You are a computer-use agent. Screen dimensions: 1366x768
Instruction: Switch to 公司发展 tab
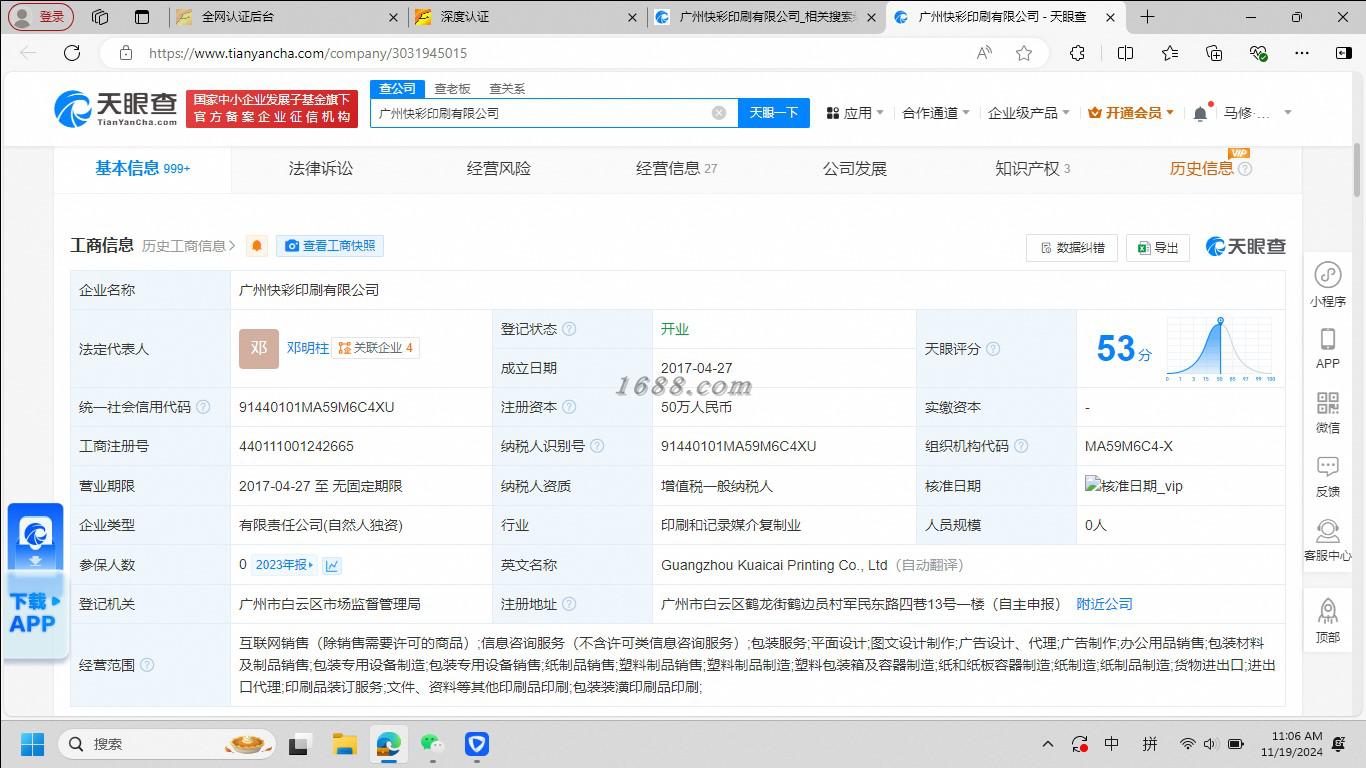(x=855, y=168)
